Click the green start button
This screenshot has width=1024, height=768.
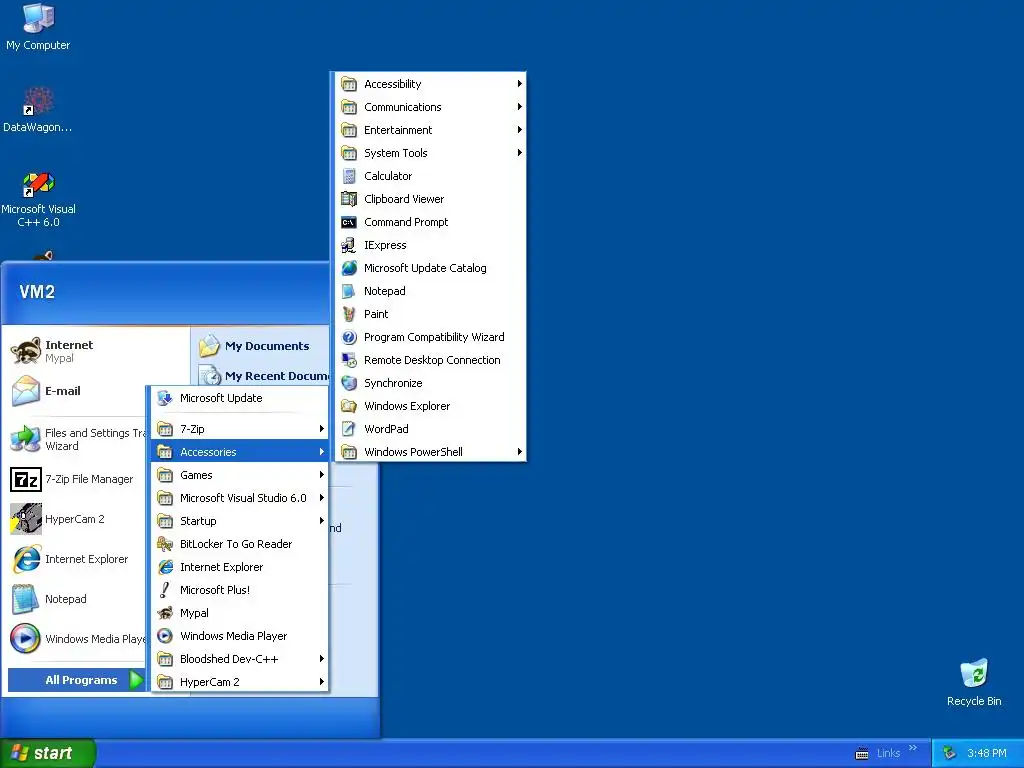coord(47,753)
